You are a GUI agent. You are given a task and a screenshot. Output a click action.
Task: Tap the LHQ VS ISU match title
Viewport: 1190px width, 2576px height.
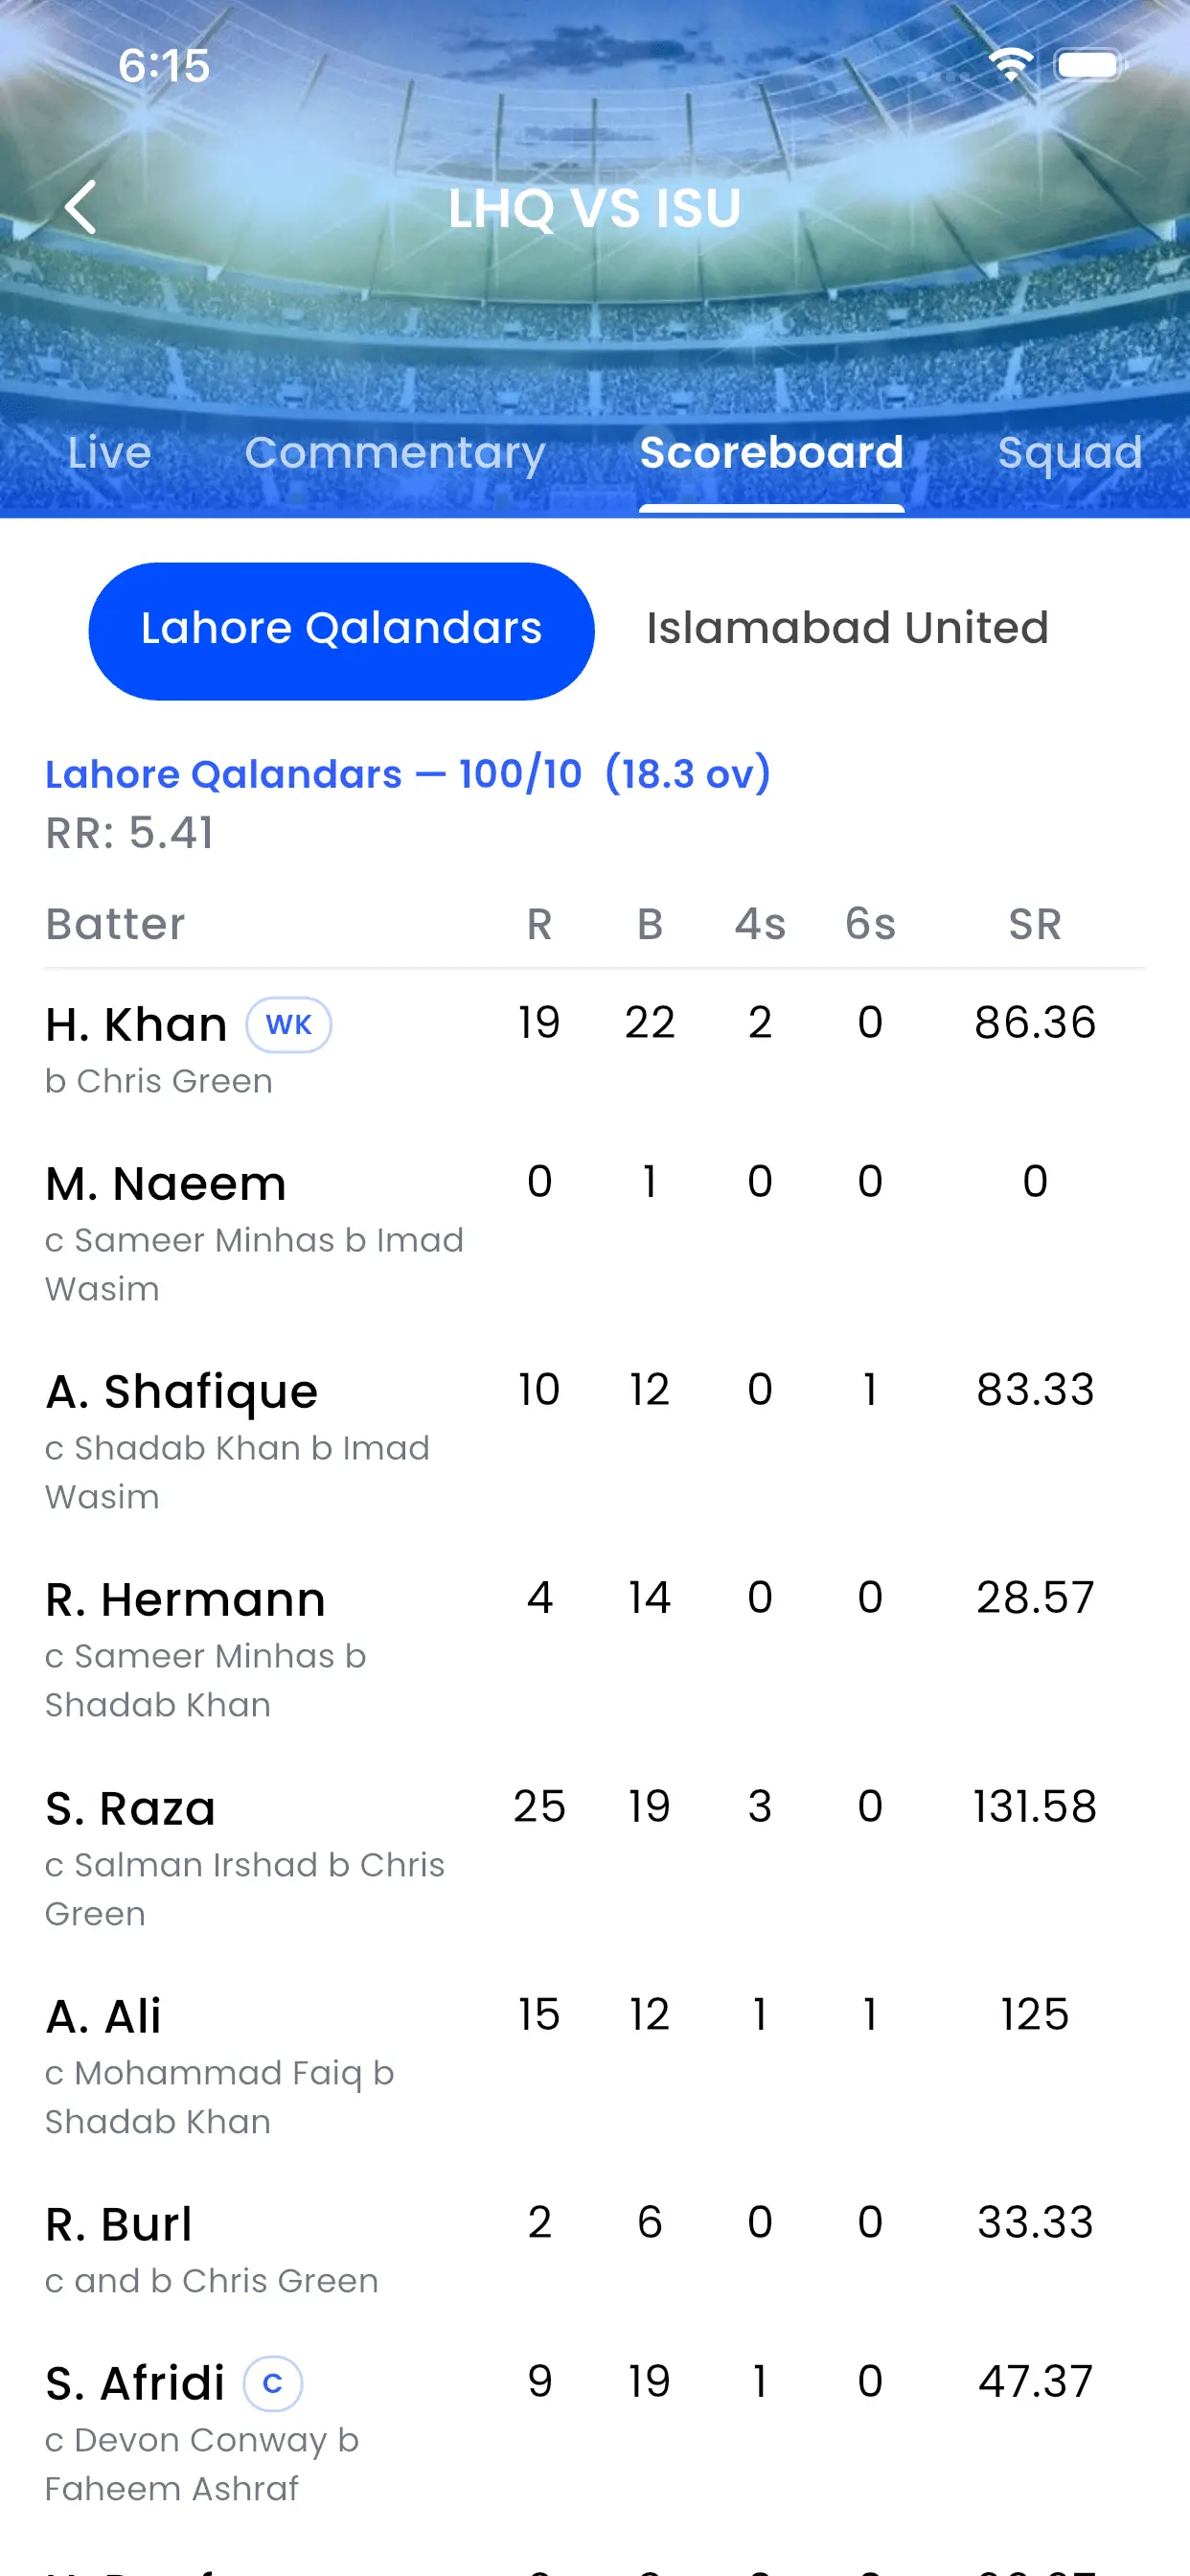coord(595,208)
